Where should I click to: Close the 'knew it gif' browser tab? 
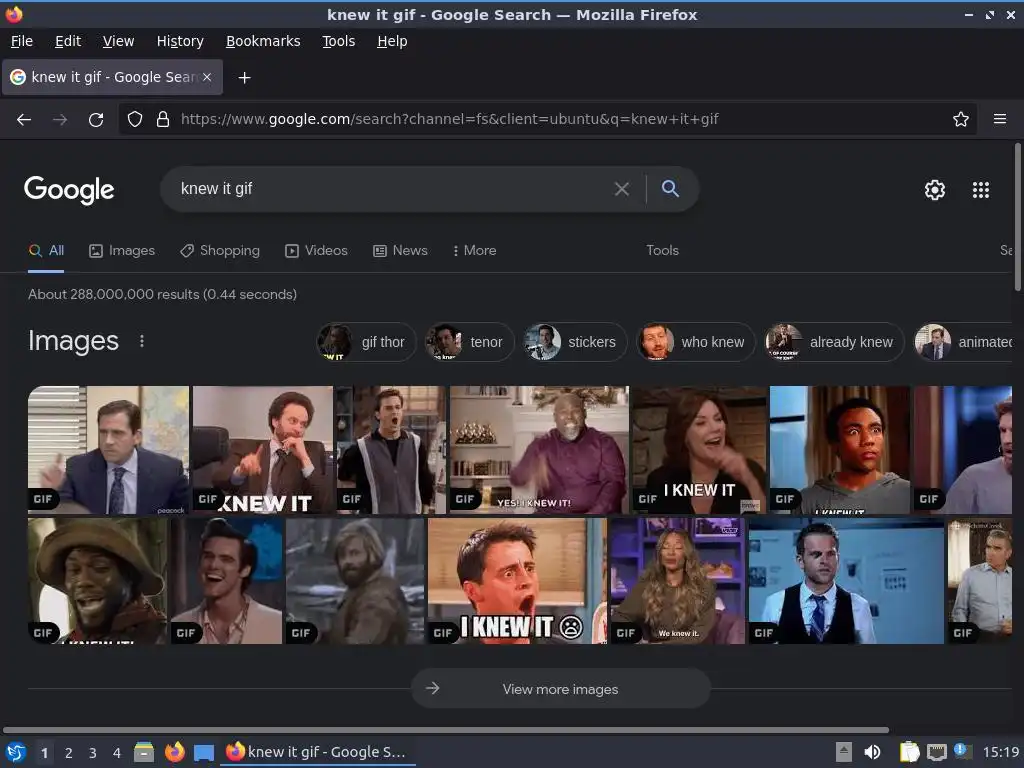(x=207, y=77)
